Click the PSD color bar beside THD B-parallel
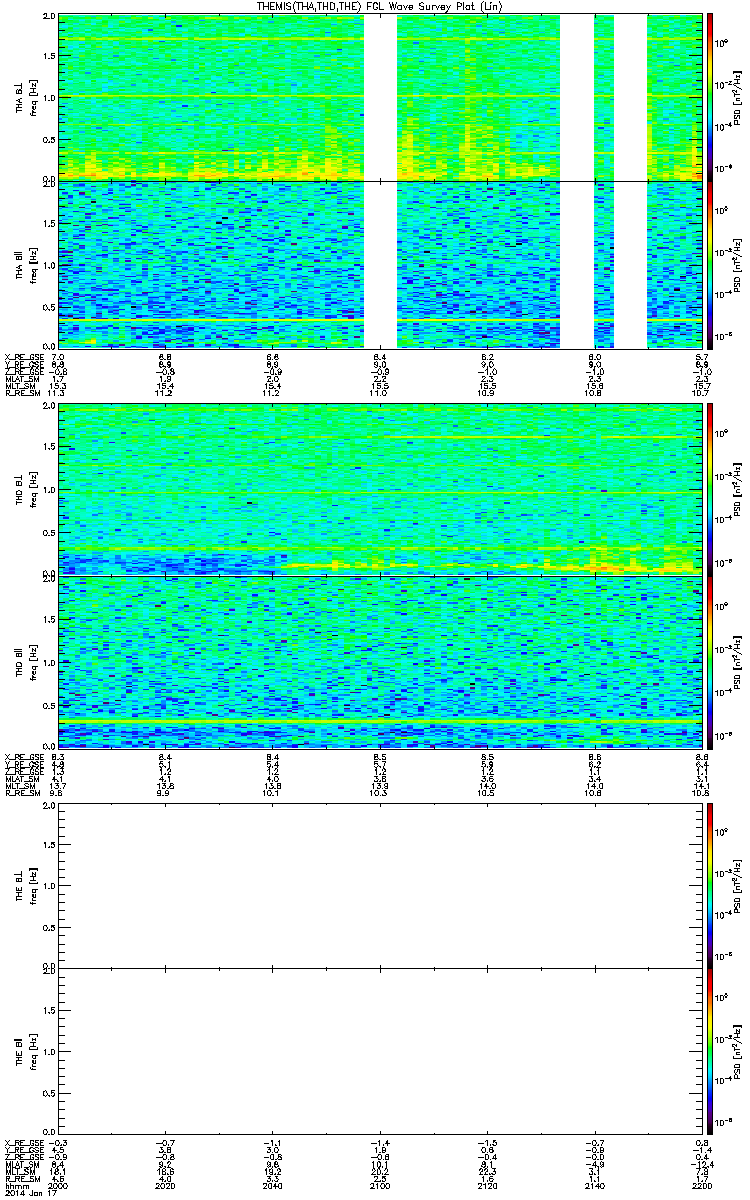 [x=710, y=661]
